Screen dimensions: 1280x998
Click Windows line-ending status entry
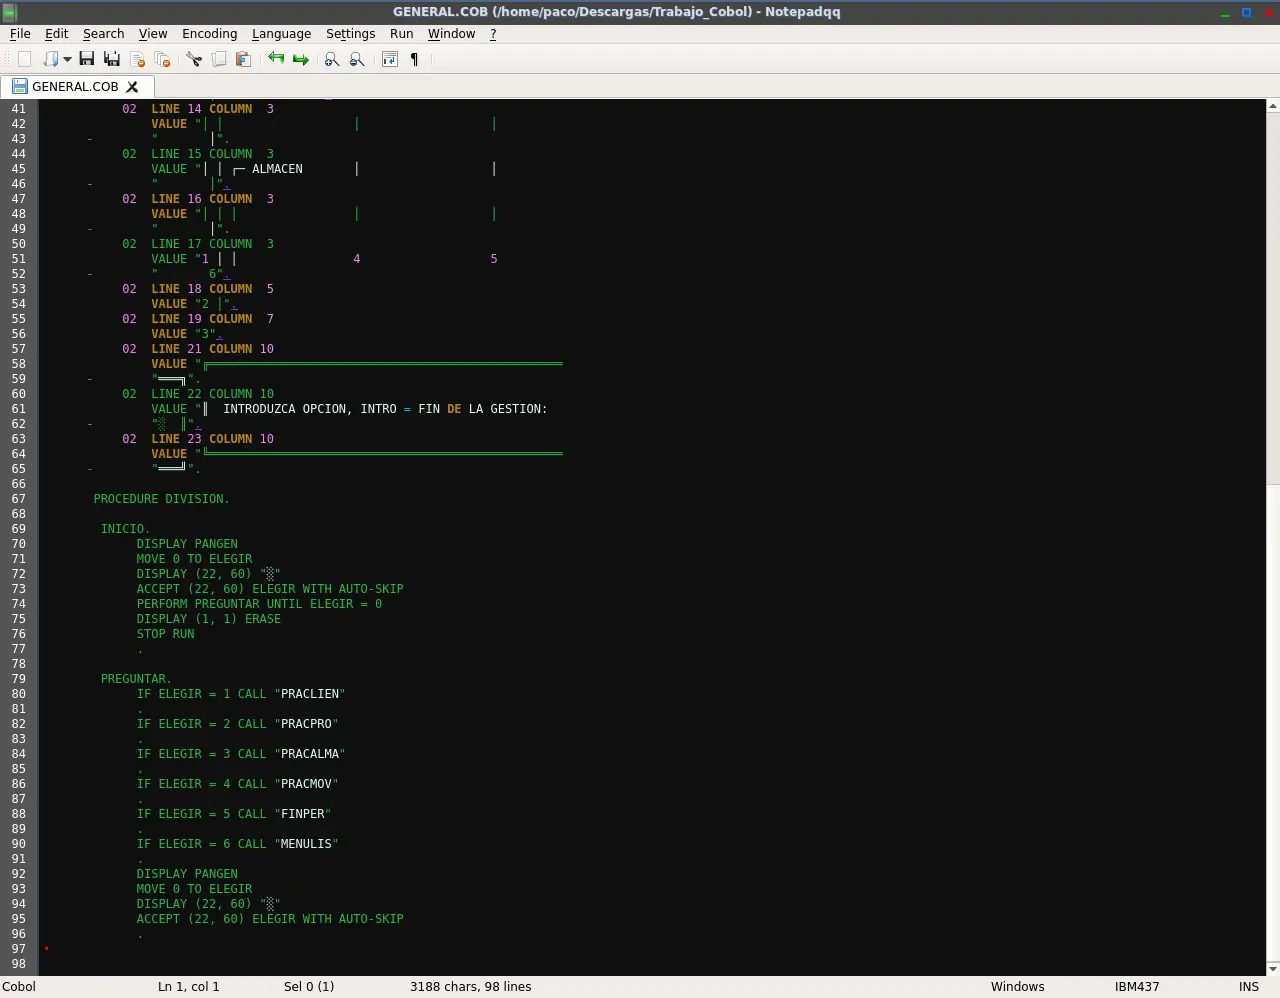1017,986
